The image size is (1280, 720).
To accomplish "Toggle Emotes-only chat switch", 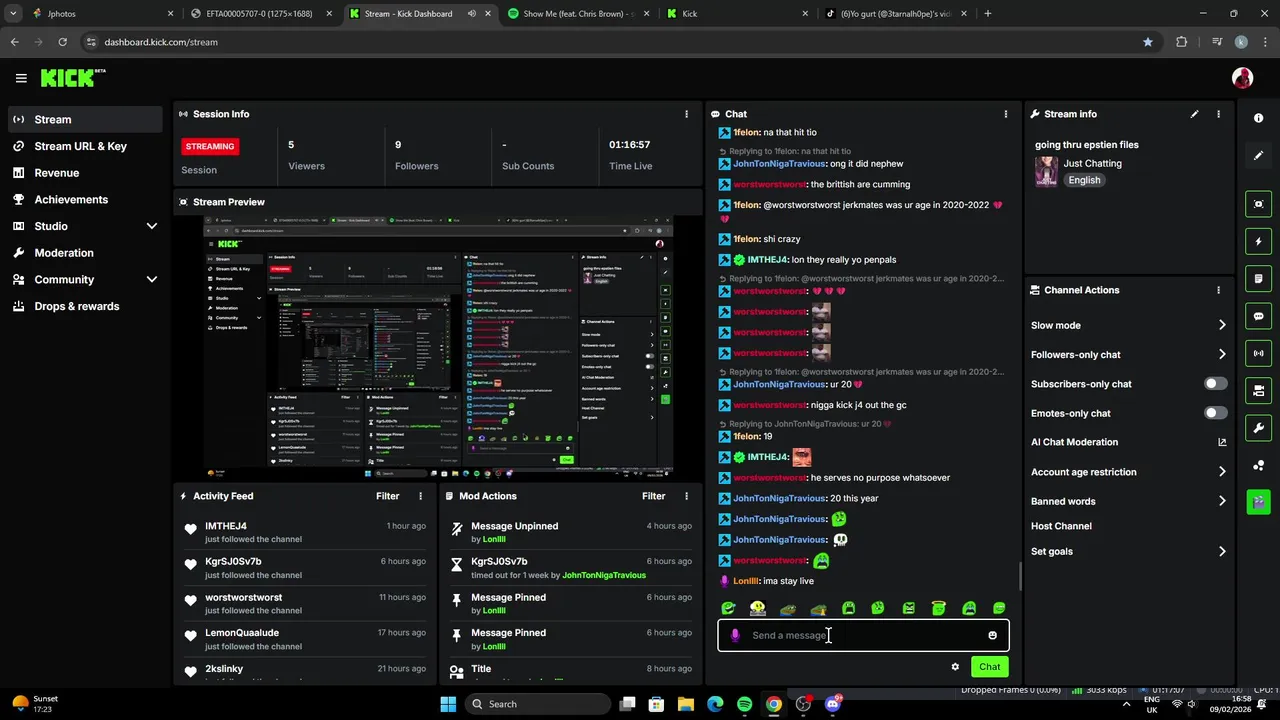I will (x=1215, y=413).
